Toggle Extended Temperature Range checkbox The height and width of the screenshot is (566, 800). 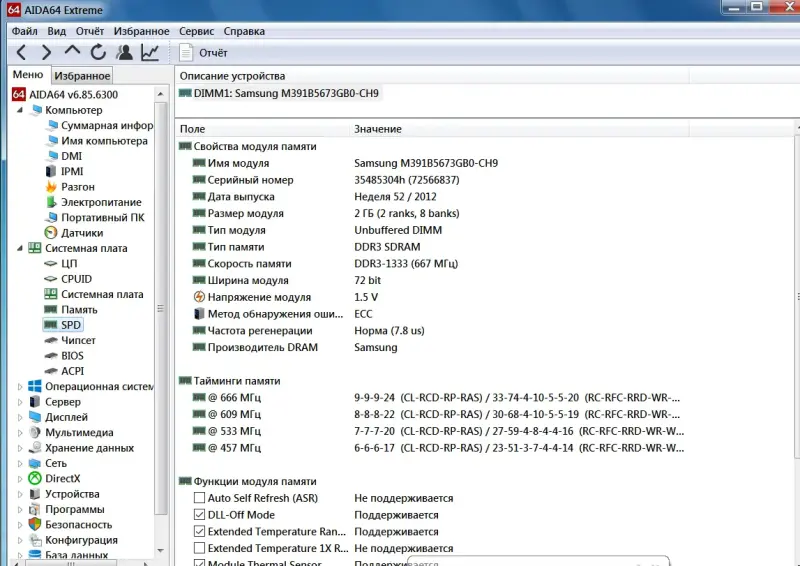pos(199,531)
